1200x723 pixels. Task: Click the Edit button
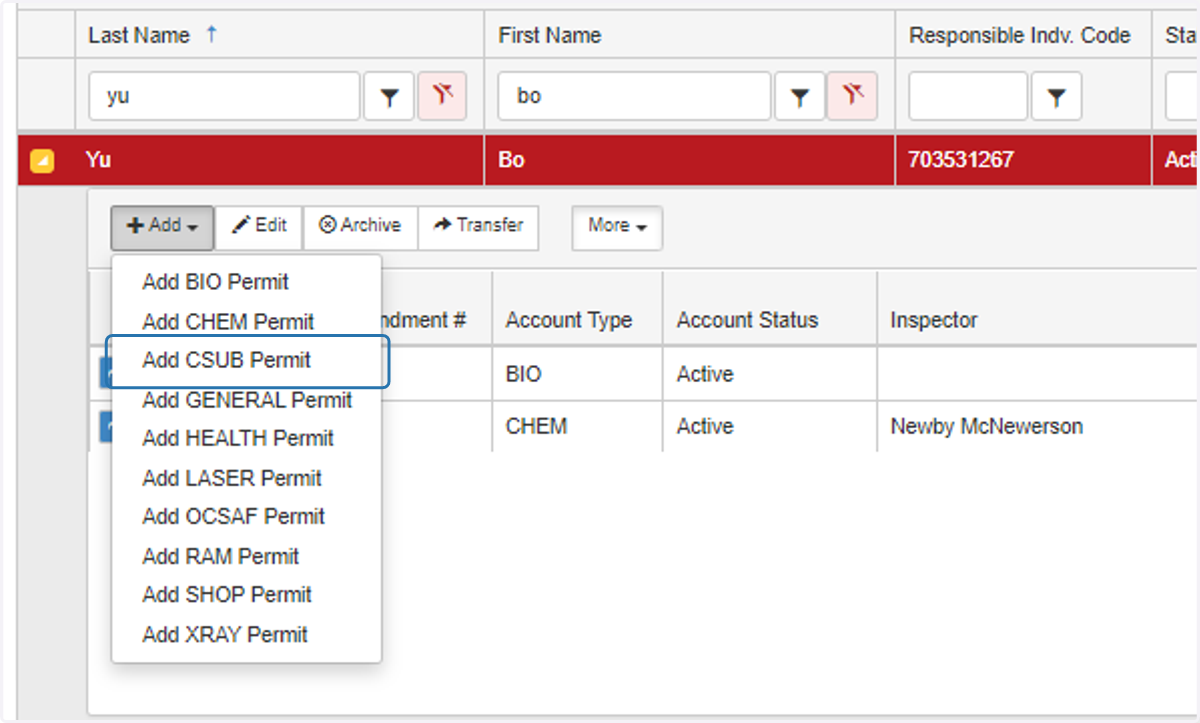(x=259, y=227)
